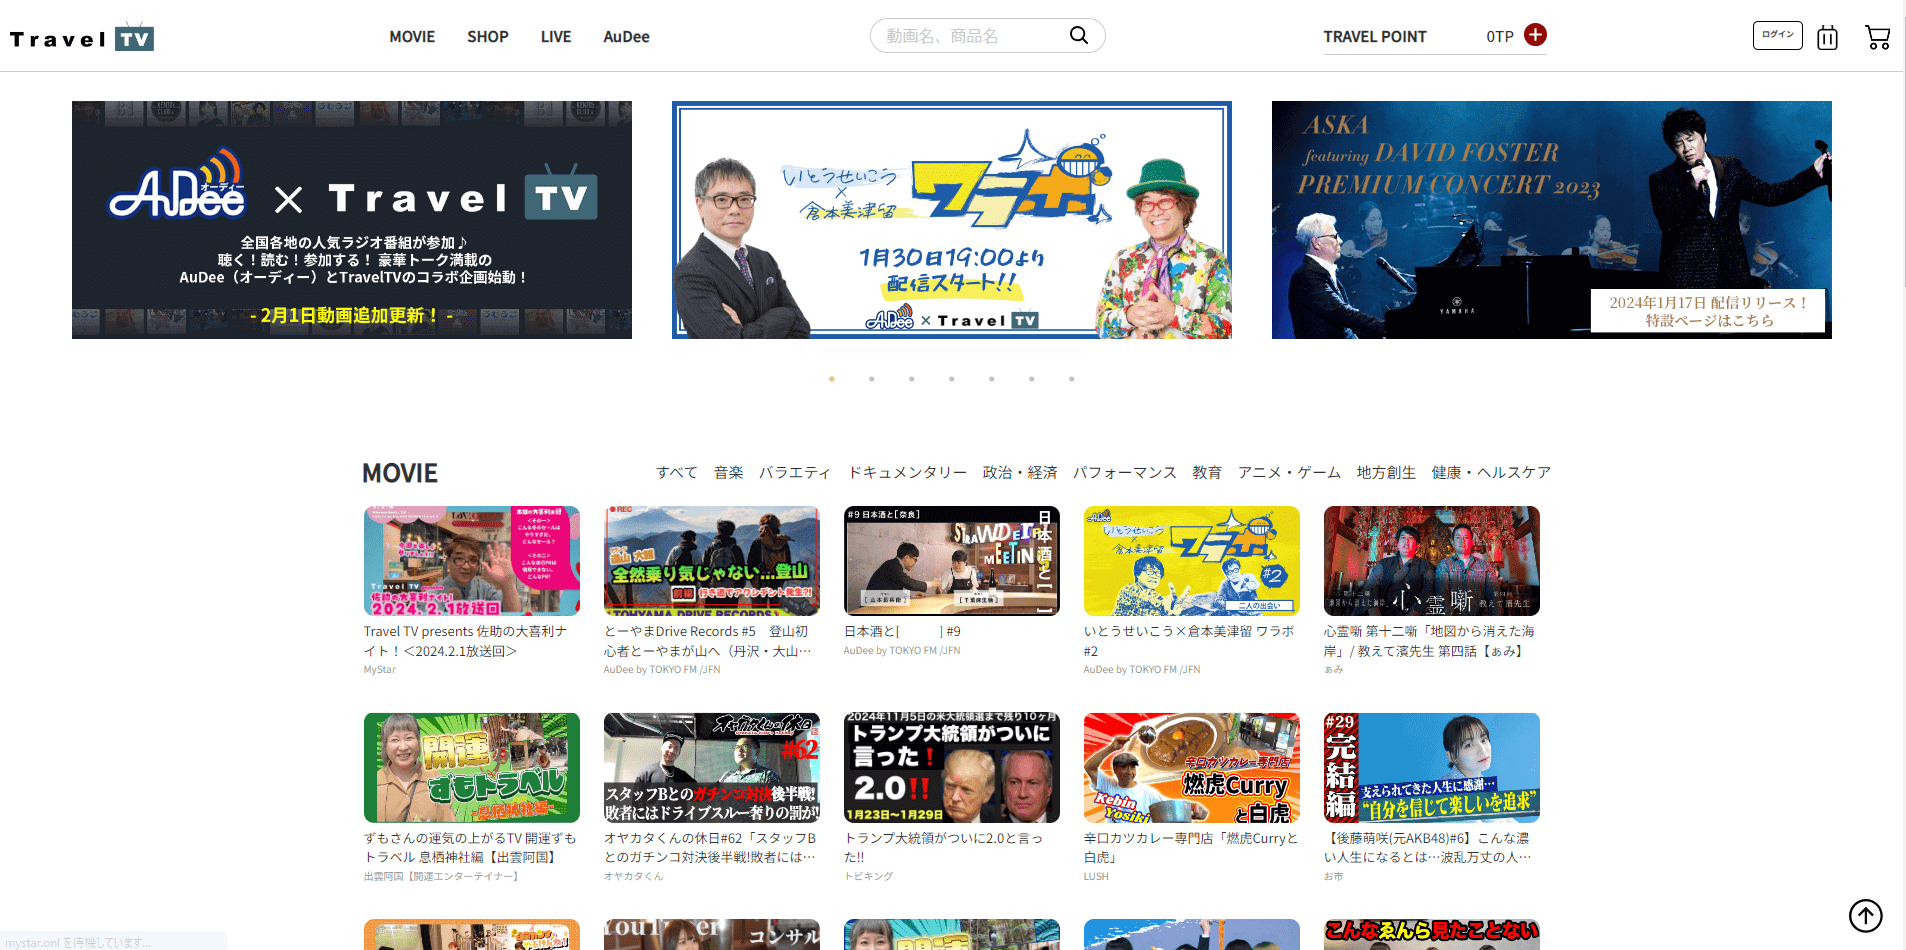Click the トピキング channel name
This screenshot has height=950, width=1906.
click(x=869, y=876)
